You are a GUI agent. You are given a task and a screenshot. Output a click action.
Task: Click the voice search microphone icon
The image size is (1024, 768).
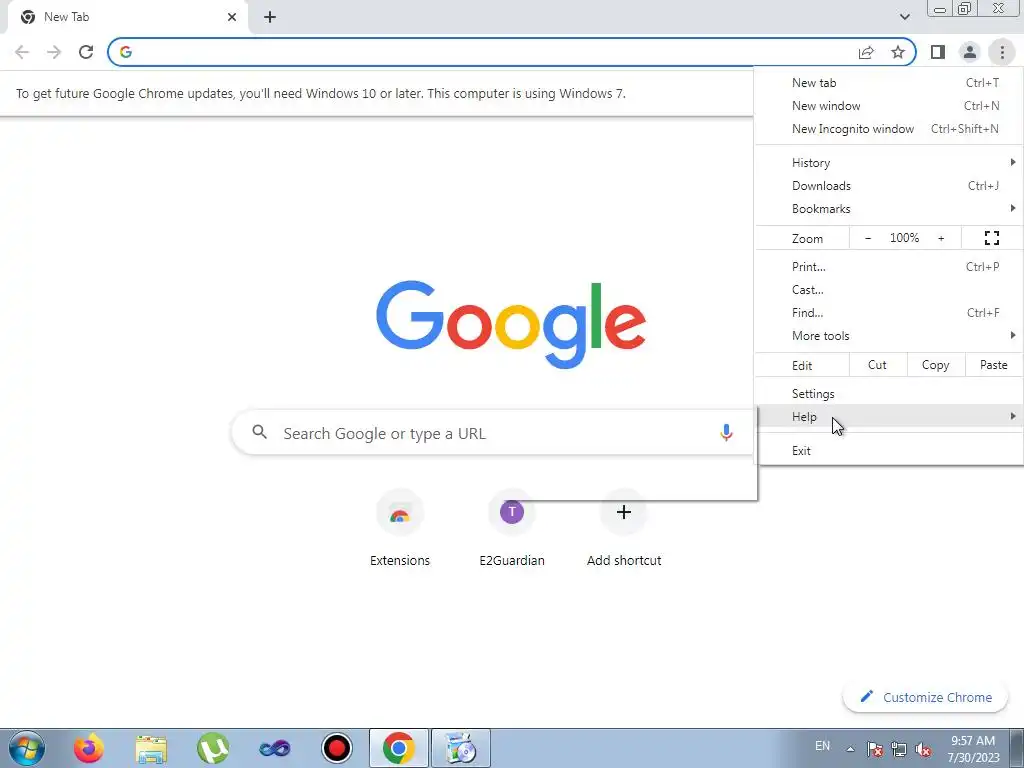point(726,433)
